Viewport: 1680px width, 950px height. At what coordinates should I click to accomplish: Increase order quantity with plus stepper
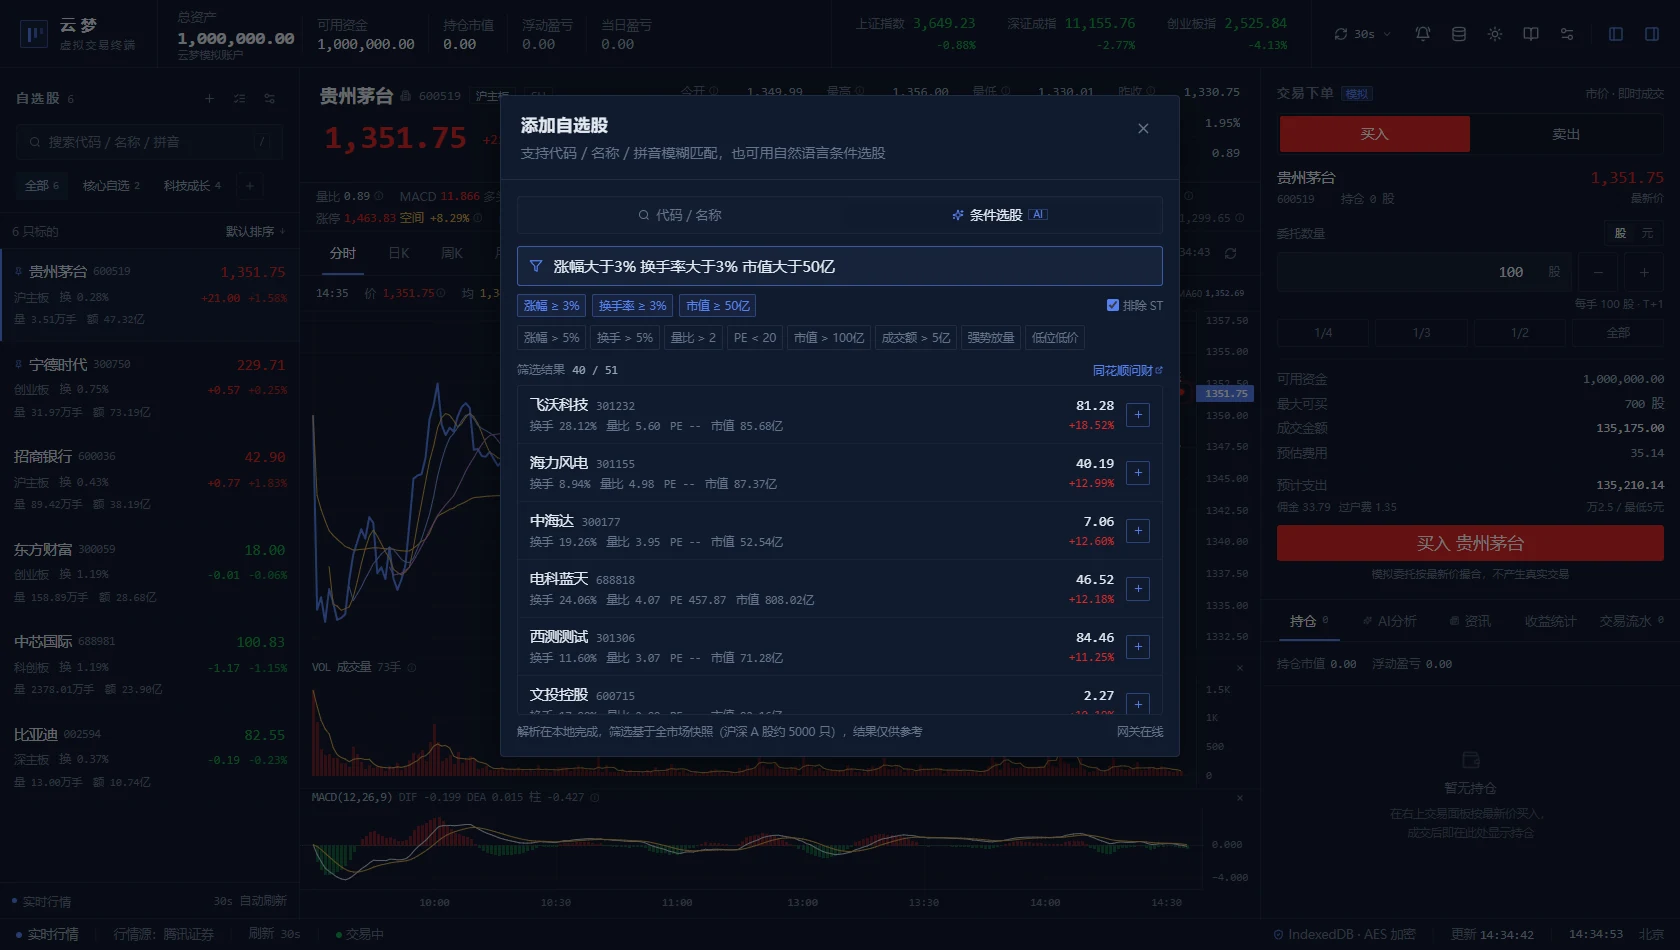point(1644,272)
